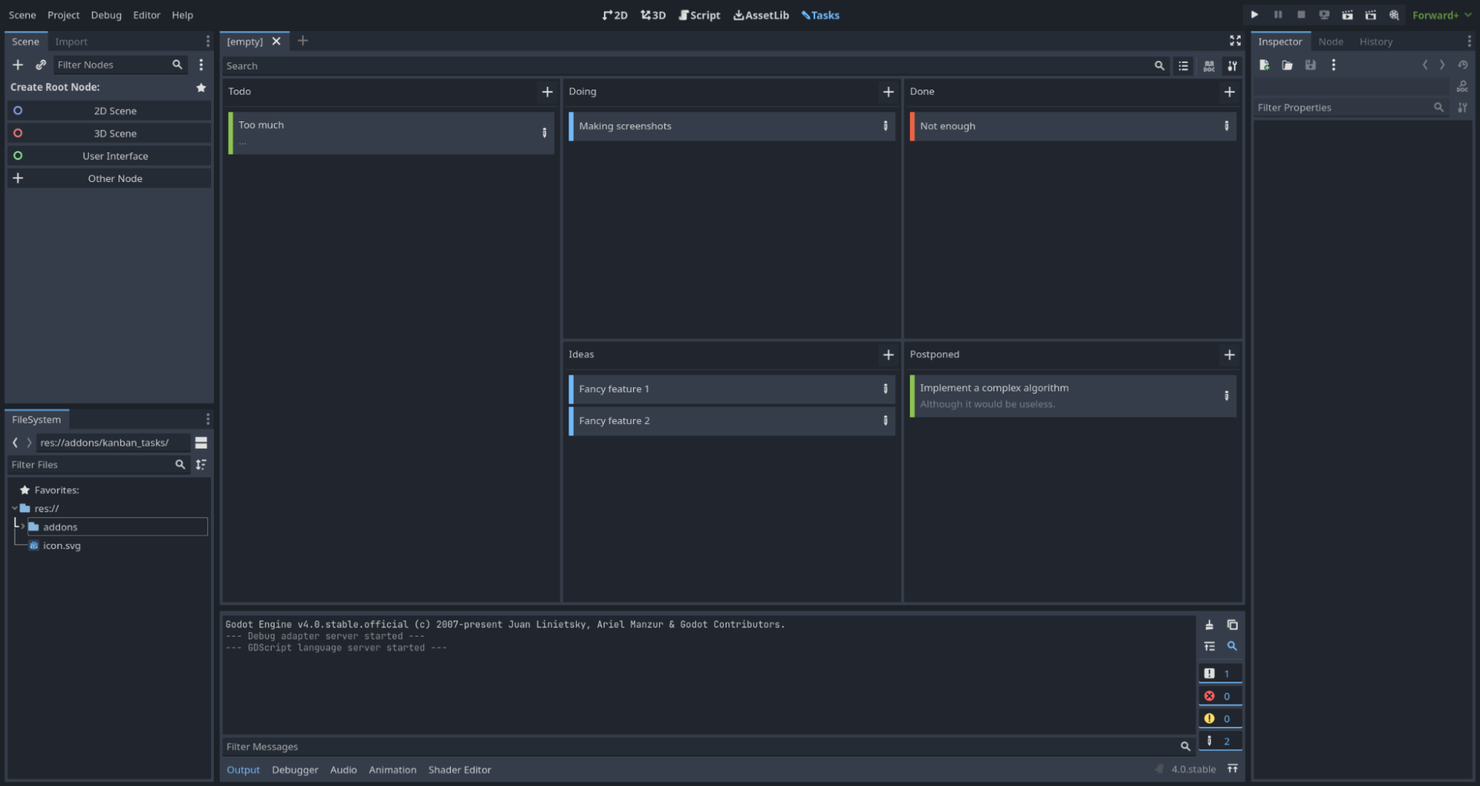The height and width of the screenshot is (786, 1480).
Task: Open the Debug menu
Action: (x=106, y=15)
